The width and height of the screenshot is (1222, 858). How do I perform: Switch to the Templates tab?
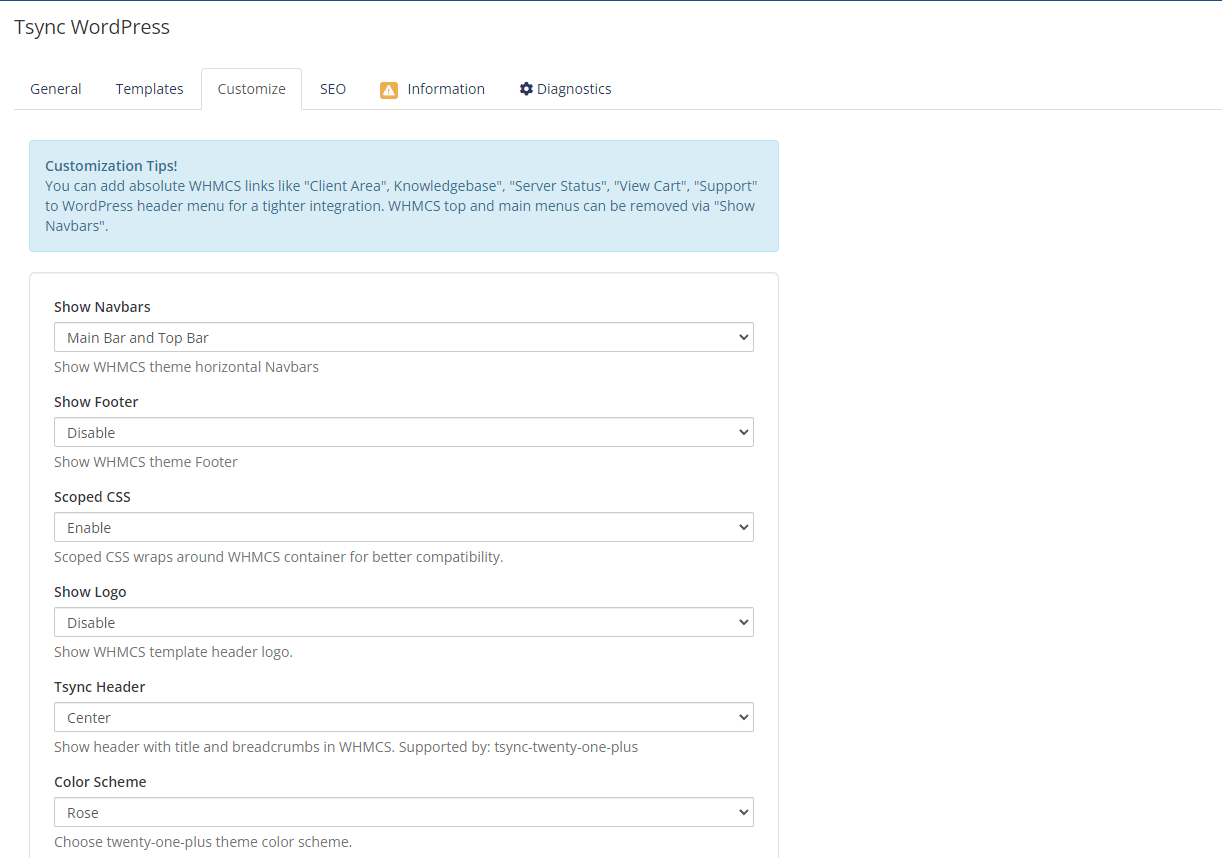149,89
